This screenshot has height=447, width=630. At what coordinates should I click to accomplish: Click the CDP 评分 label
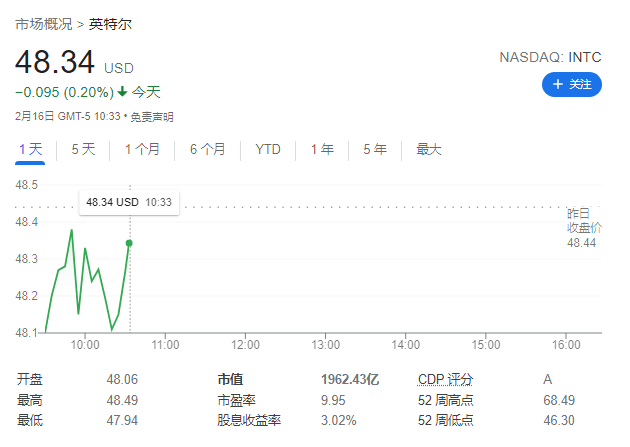click(x=445, y=379)
